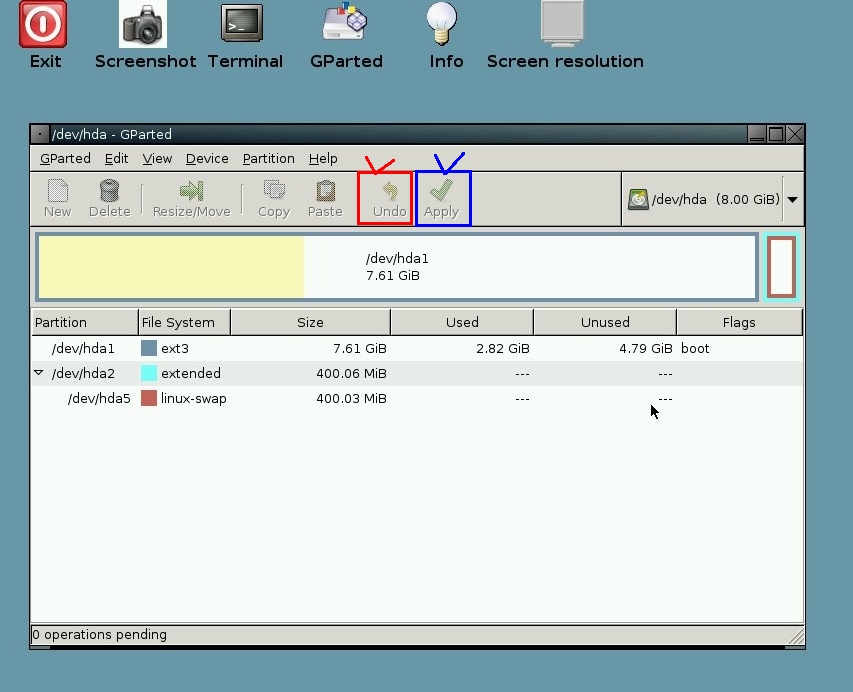The width and height of the screenshot is (853, 692).
Task: Open the Device menu
Action: point(207,158)
